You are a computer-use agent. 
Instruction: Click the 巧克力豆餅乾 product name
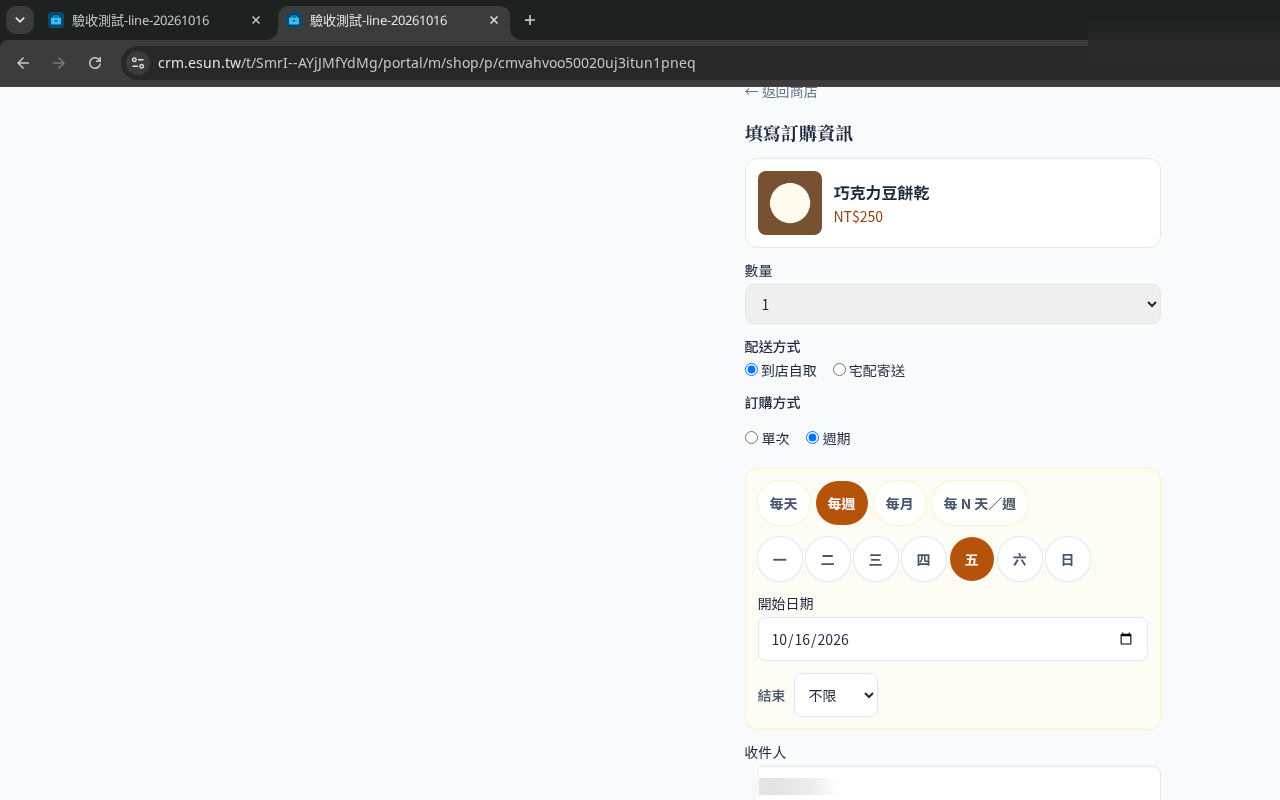click(882, 193)
